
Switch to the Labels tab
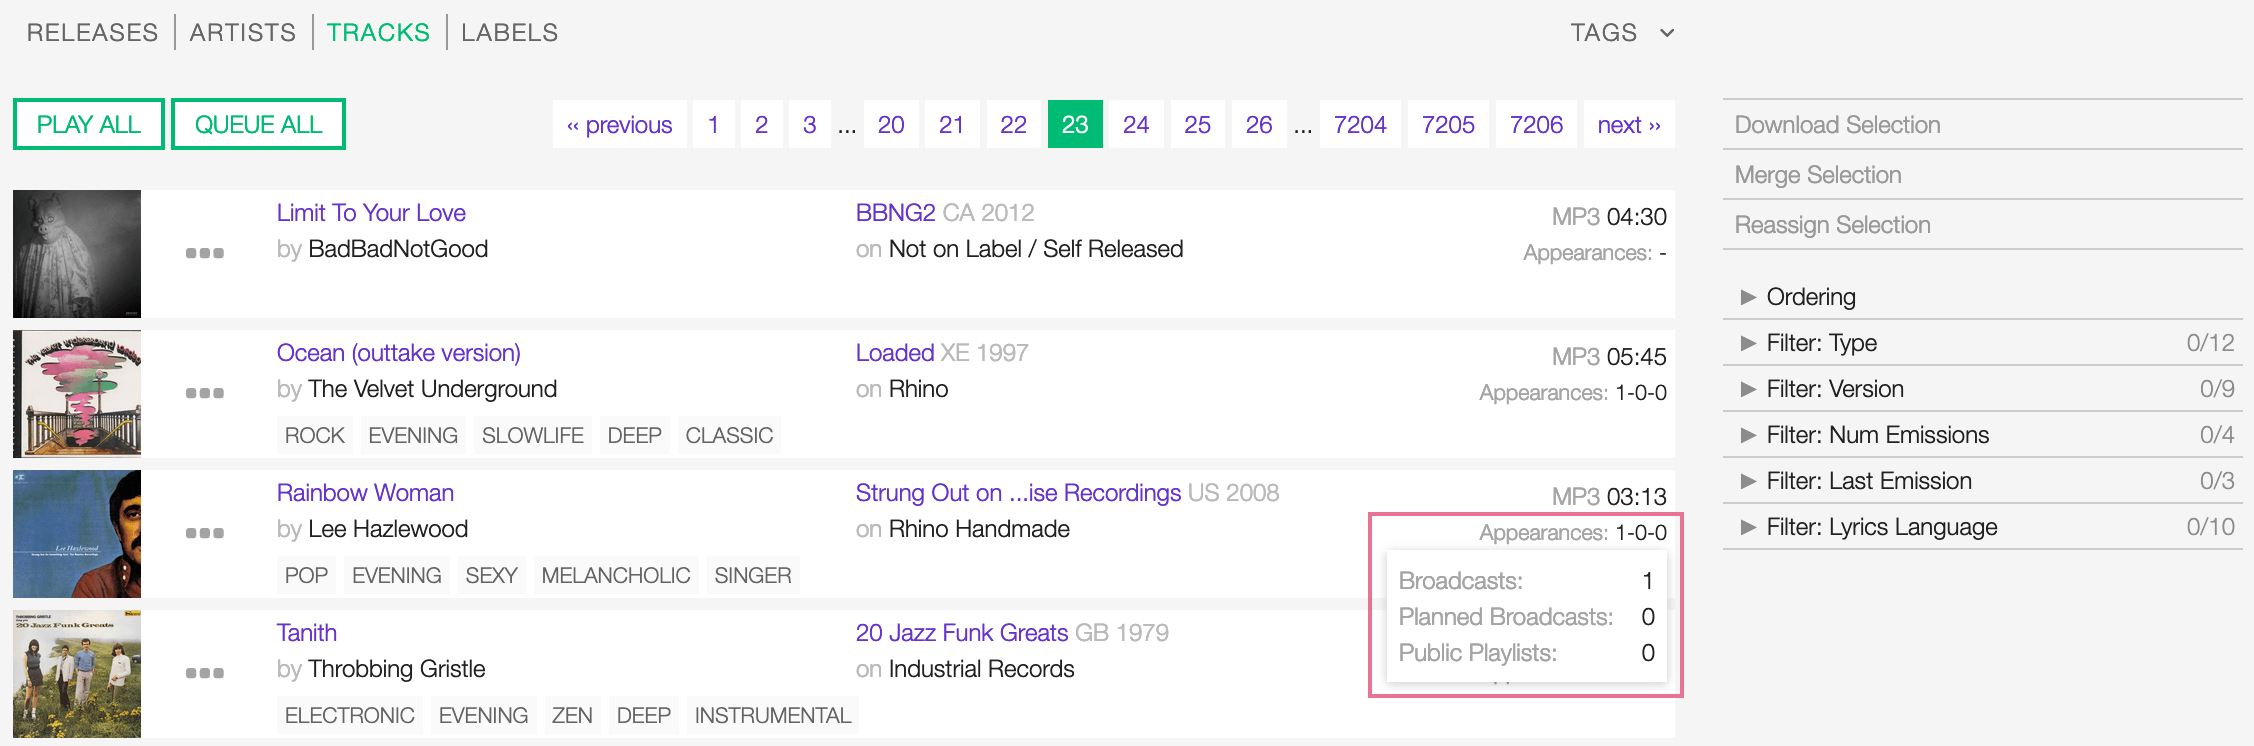coord(509,33)
